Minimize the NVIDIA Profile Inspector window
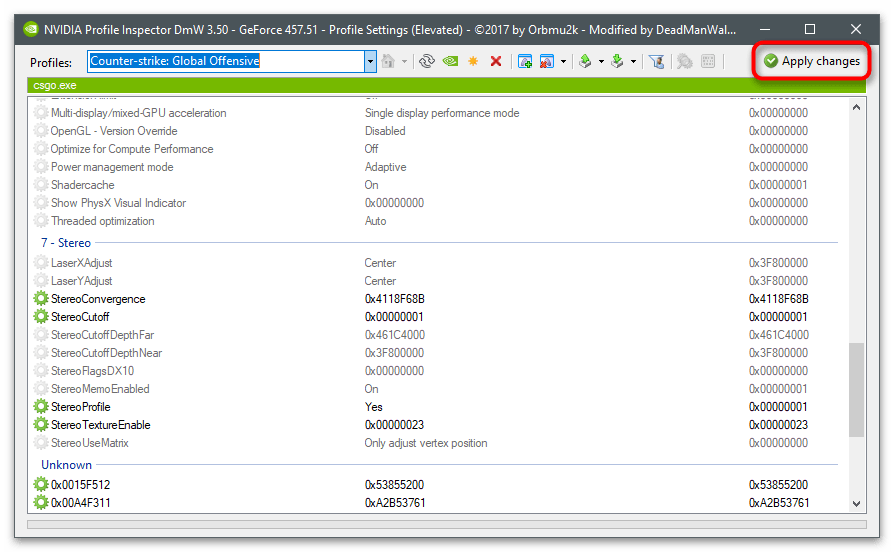 [x=765, y=29]
